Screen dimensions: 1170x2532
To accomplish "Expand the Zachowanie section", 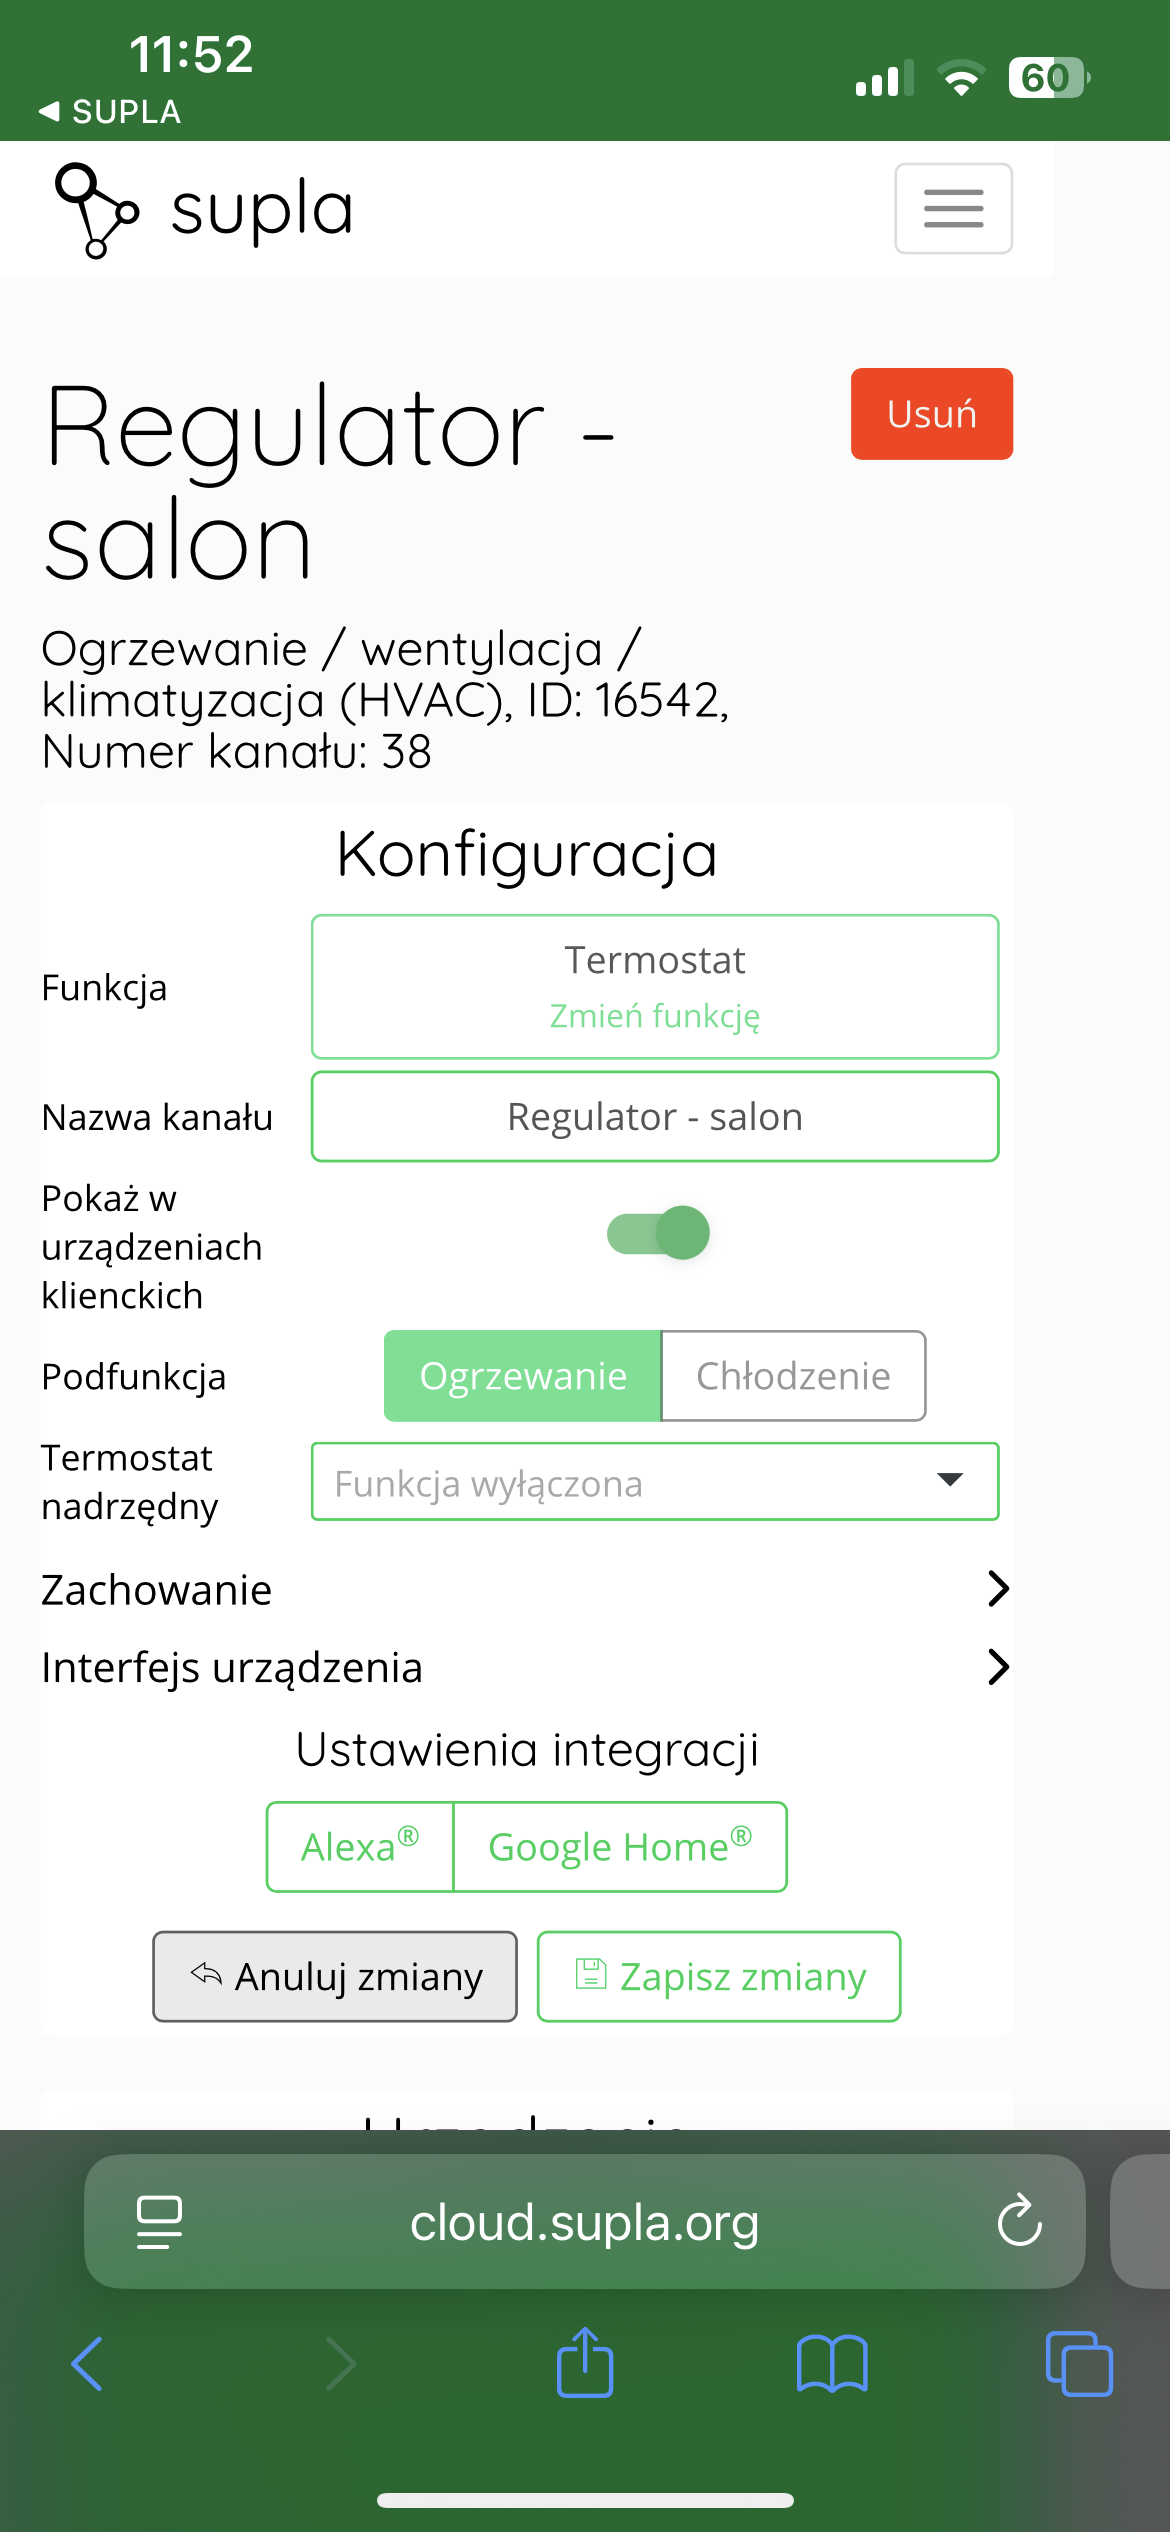I will (526, 1589).
